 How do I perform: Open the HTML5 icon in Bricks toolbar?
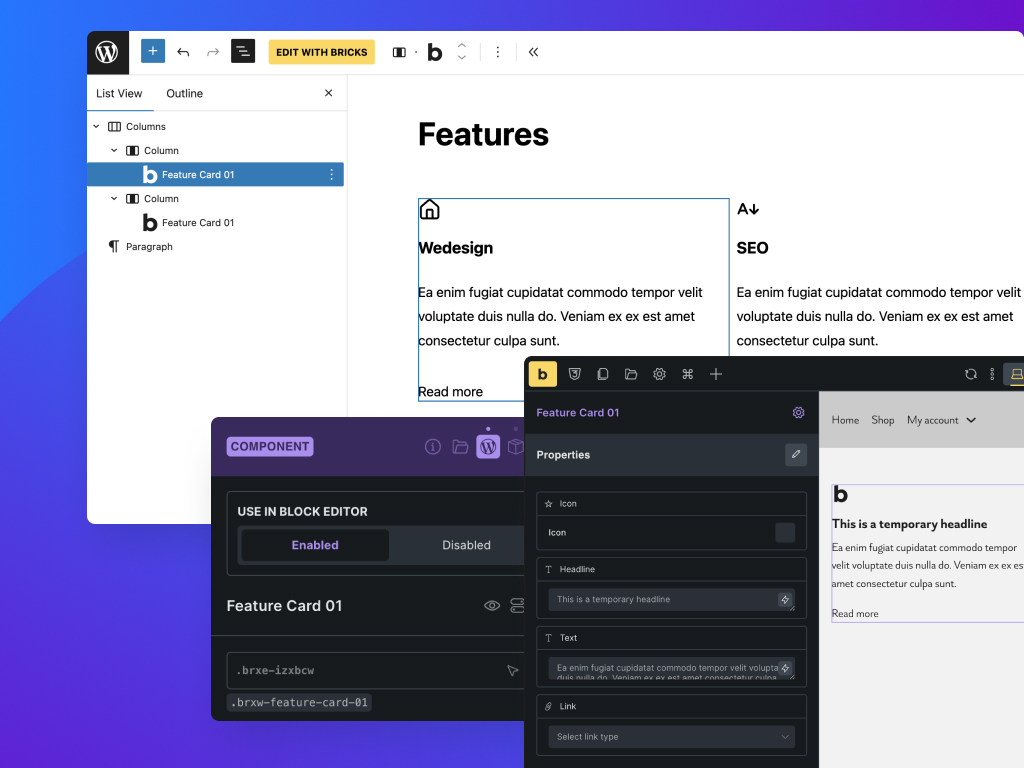pyautogui.click(x=575, y=374)
